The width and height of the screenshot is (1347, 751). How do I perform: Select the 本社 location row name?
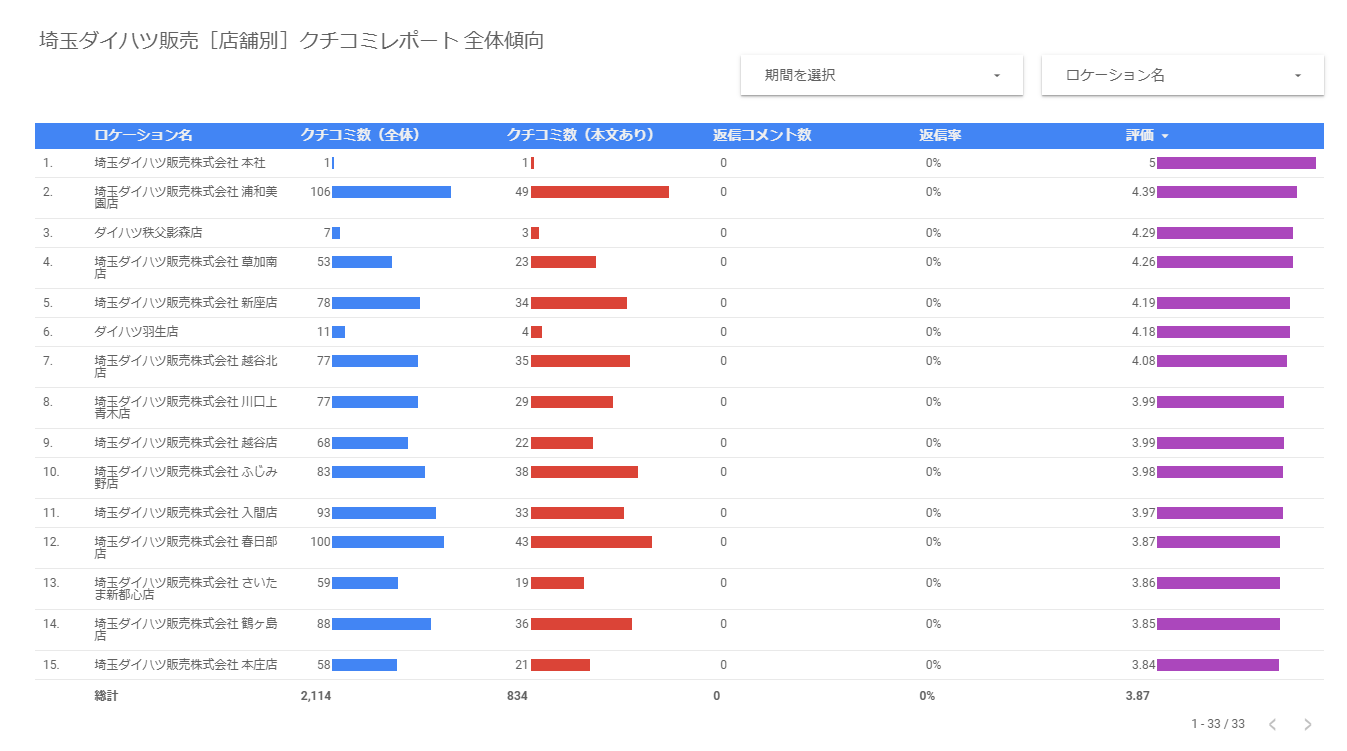[180, 162]
